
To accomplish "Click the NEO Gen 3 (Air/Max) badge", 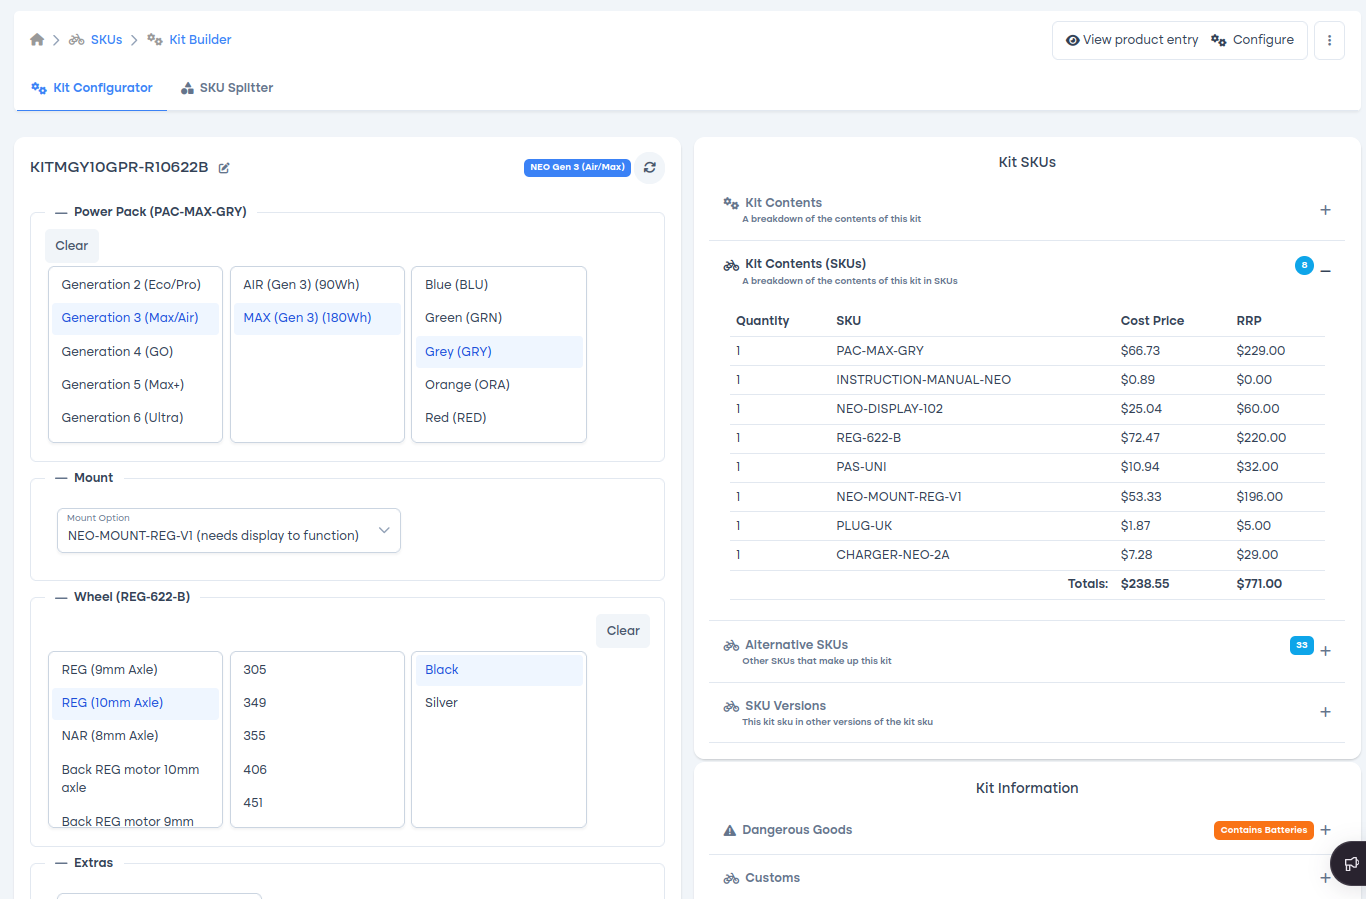I will pos(577,168).
